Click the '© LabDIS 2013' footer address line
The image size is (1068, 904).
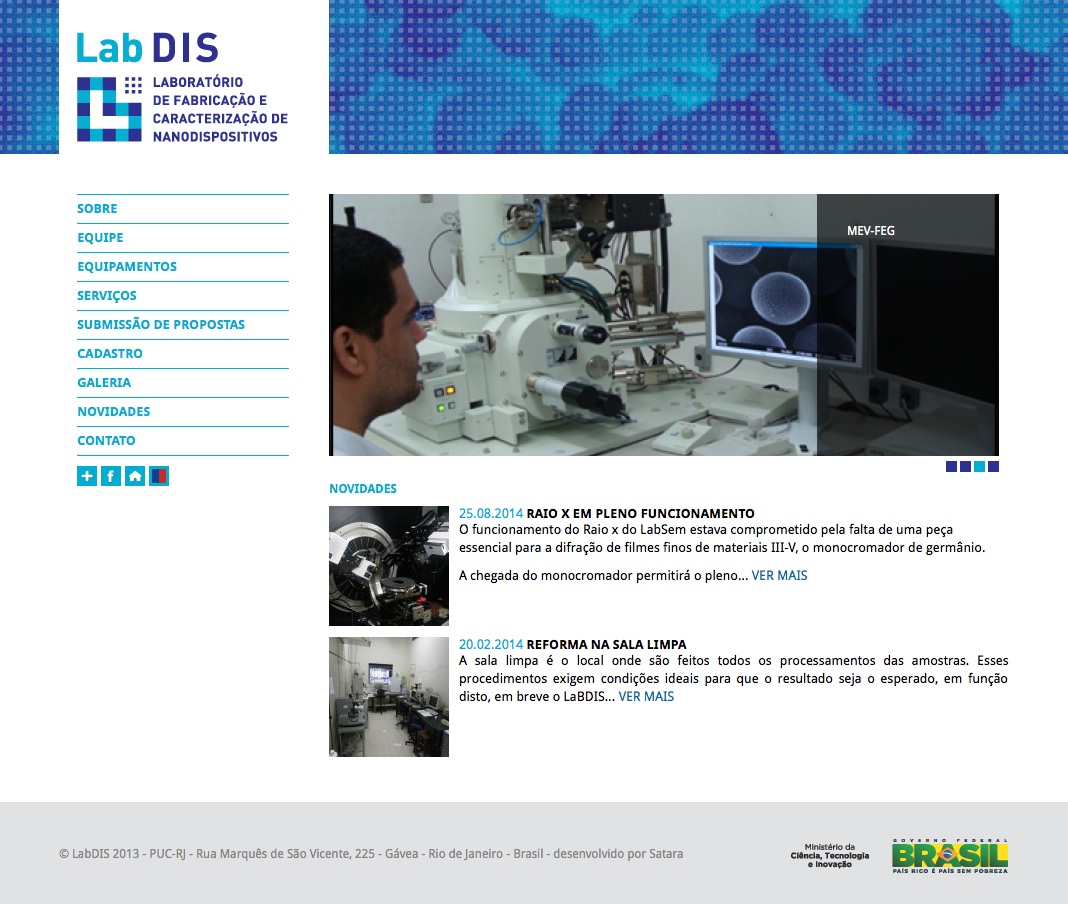click(x=371, y=854)
